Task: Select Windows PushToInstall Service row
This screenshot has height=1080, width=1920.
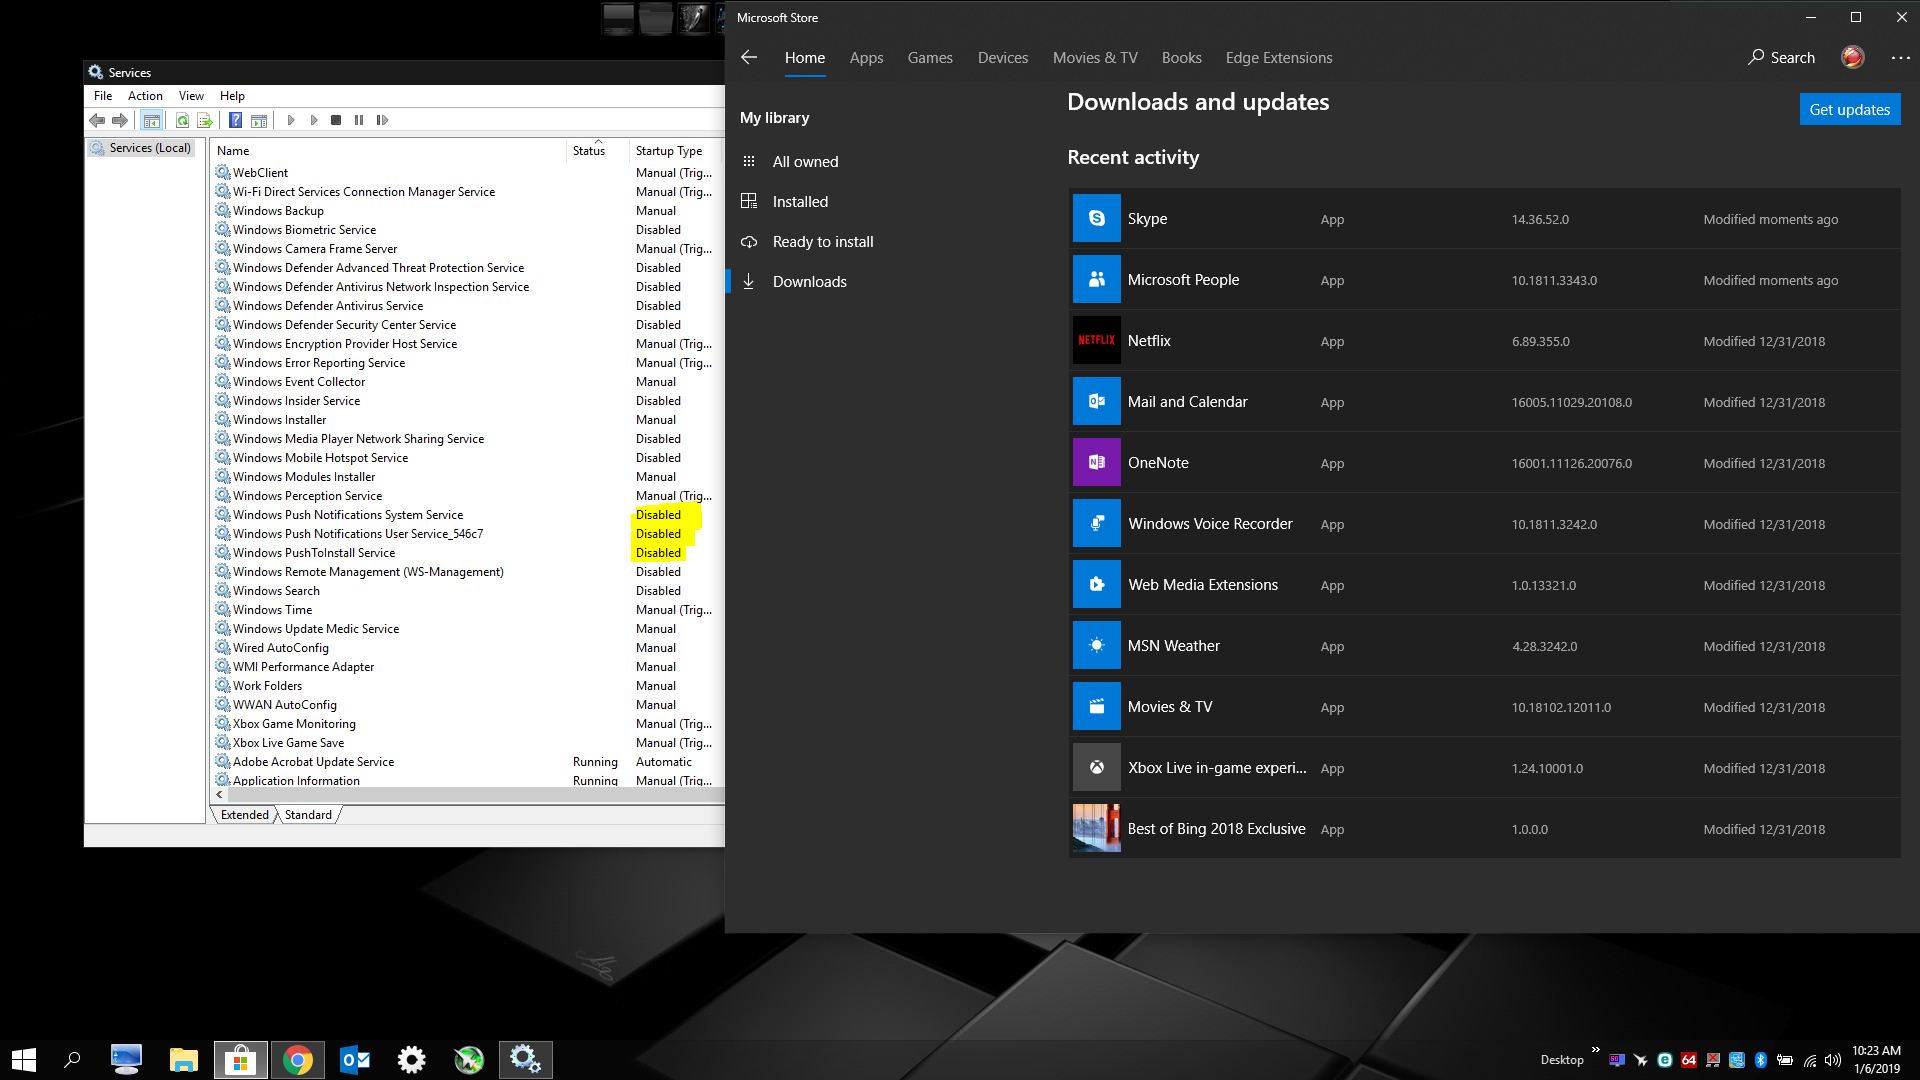Action: point(468,553)
